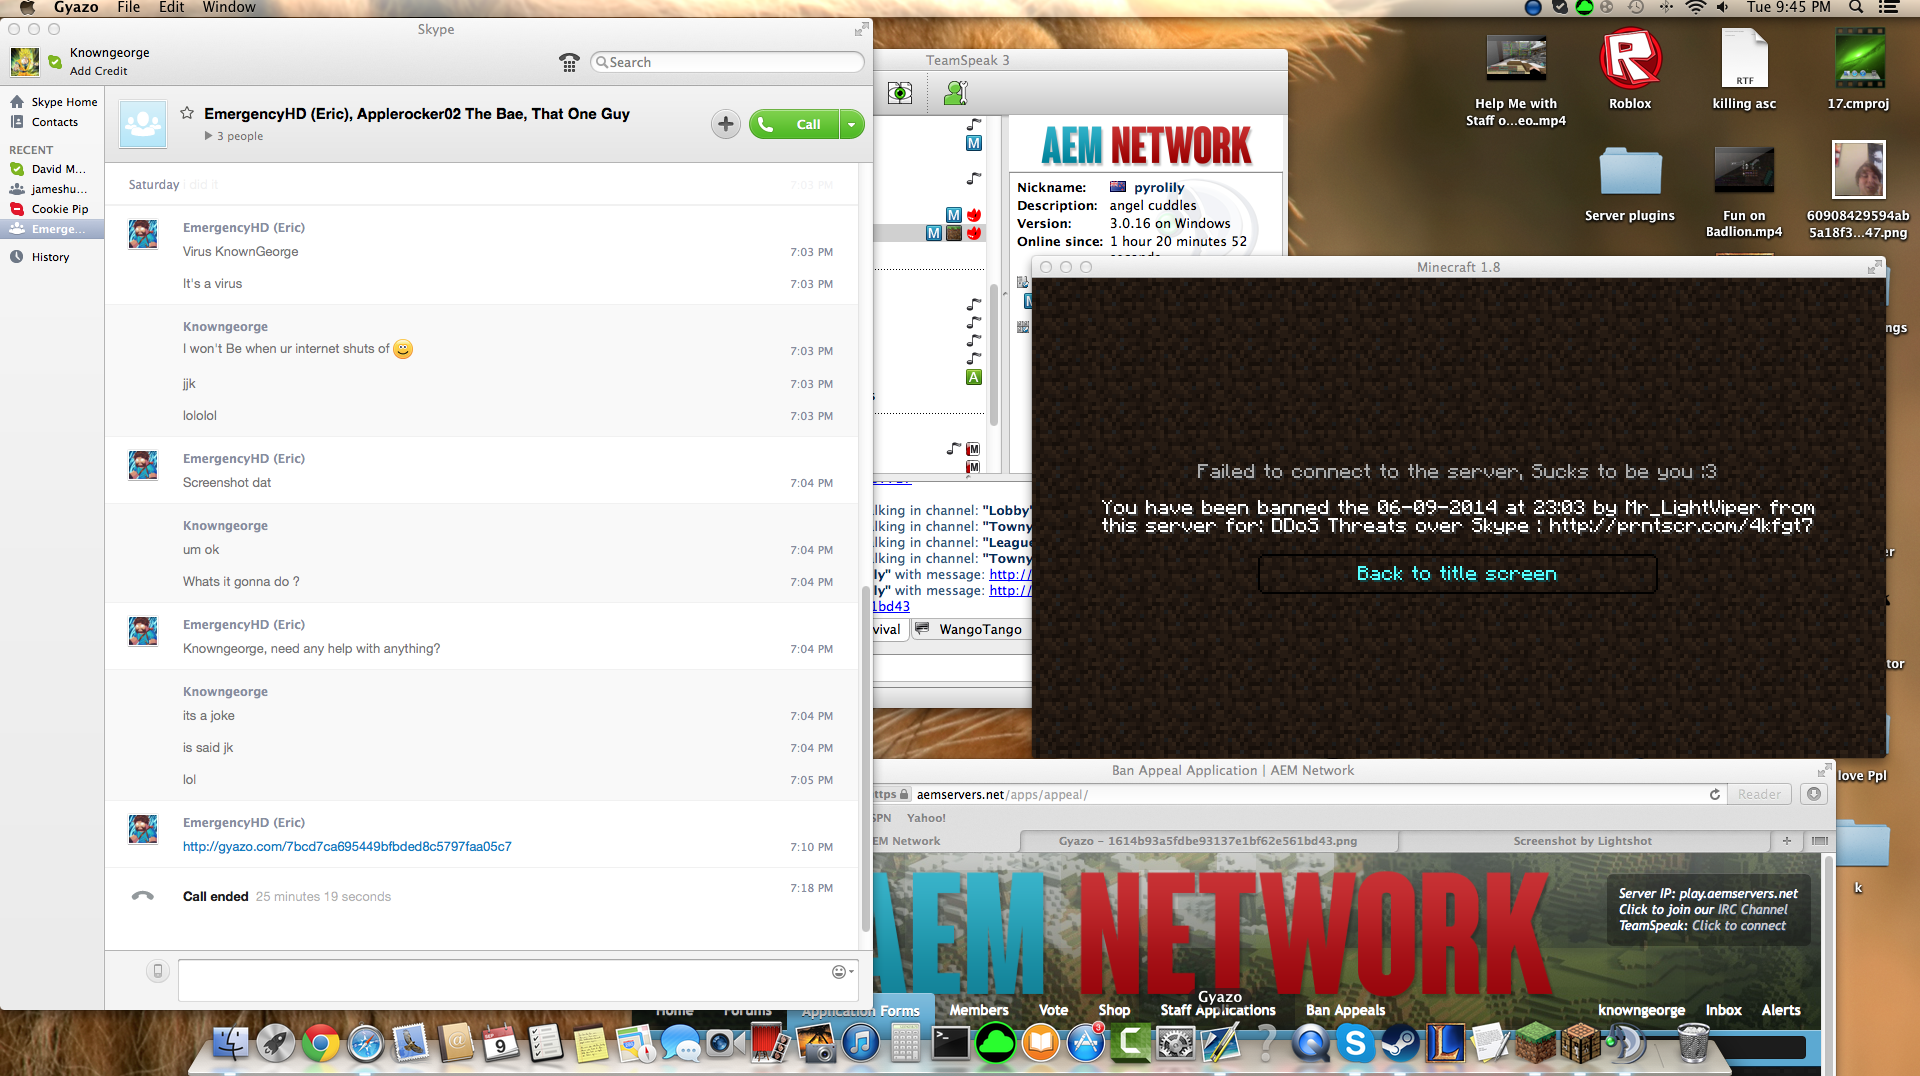Click Skype chat vertical scrollbar
The width and height of the screenshot is (1920, 1076).
866,760
